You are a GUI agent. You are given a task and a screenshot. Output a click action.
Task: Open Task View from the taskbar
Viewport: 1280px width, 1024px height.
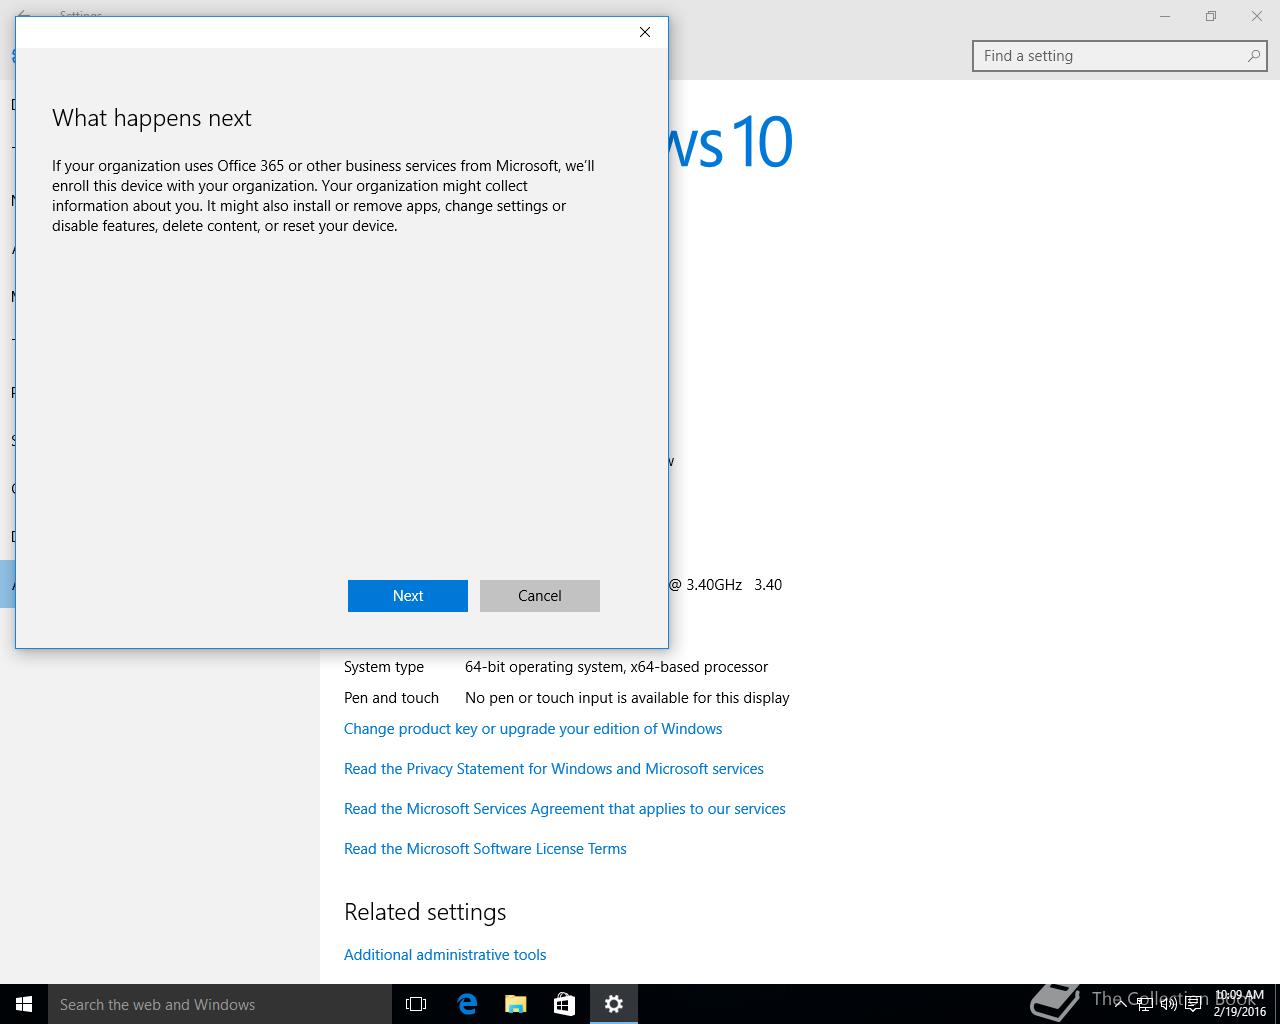pos(416,1004)
